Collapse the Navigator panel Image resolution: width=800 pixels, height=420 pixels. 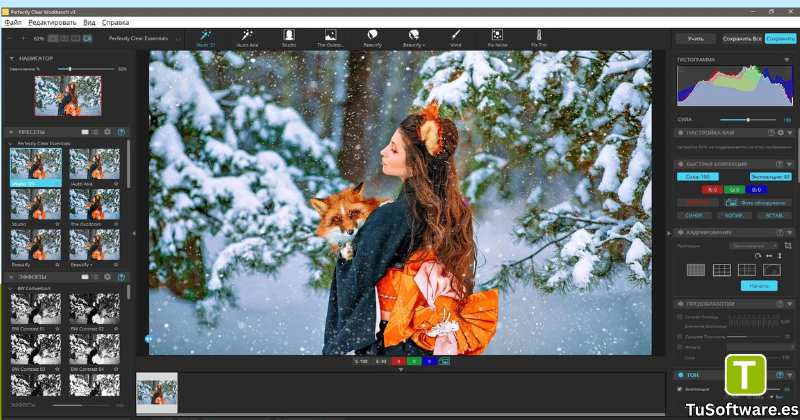tap(11, 59)
